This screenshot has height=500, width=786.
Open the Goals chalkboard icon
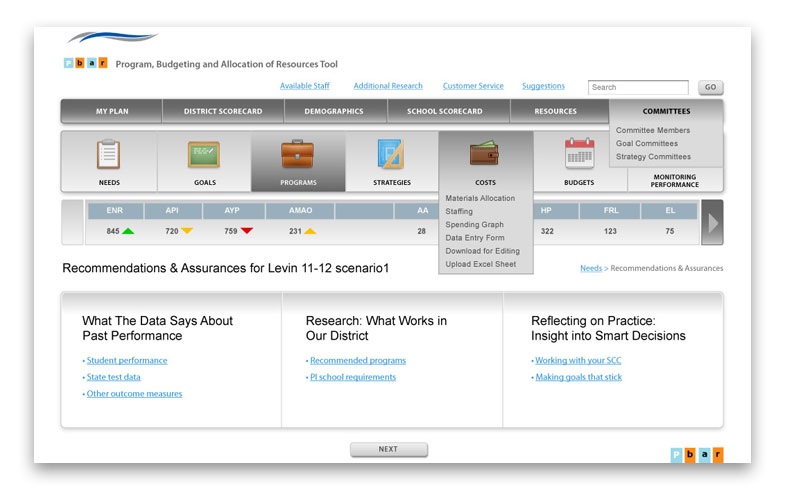point(204,155)
